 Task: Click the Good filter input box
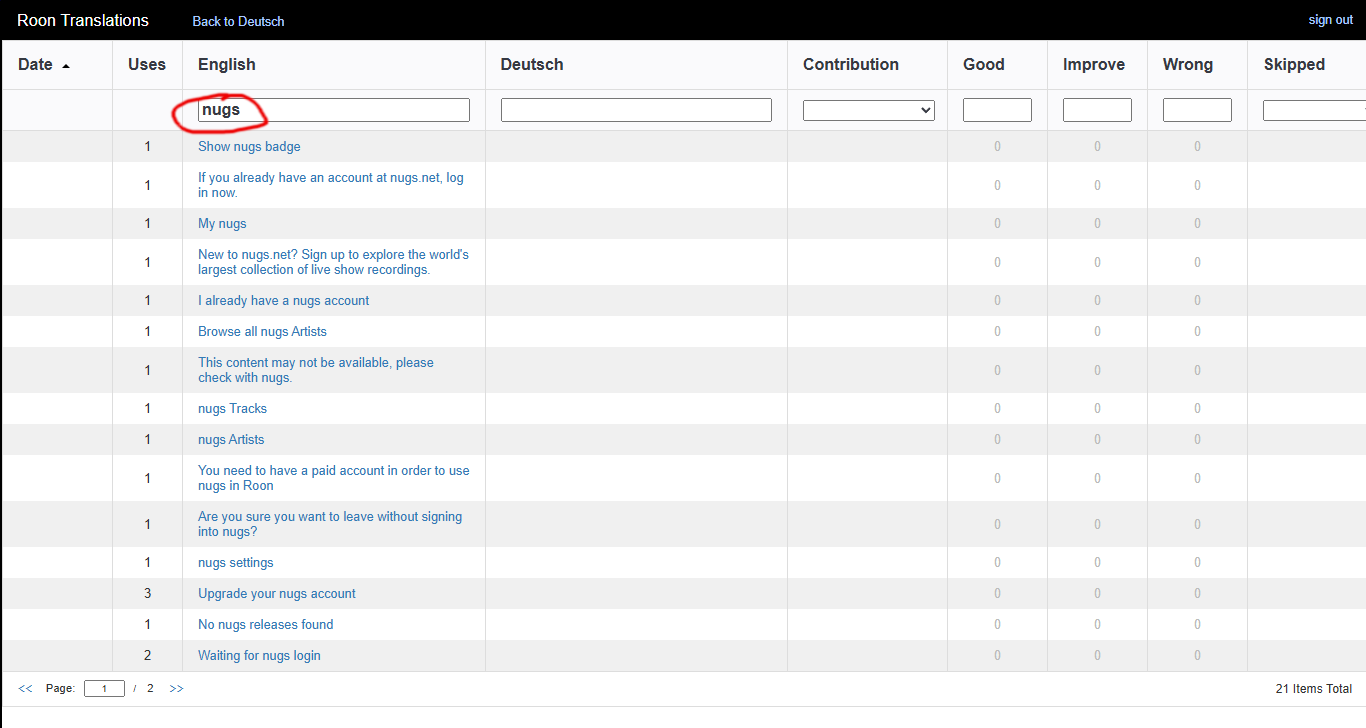pyautogui.click(x=997, y=110)
